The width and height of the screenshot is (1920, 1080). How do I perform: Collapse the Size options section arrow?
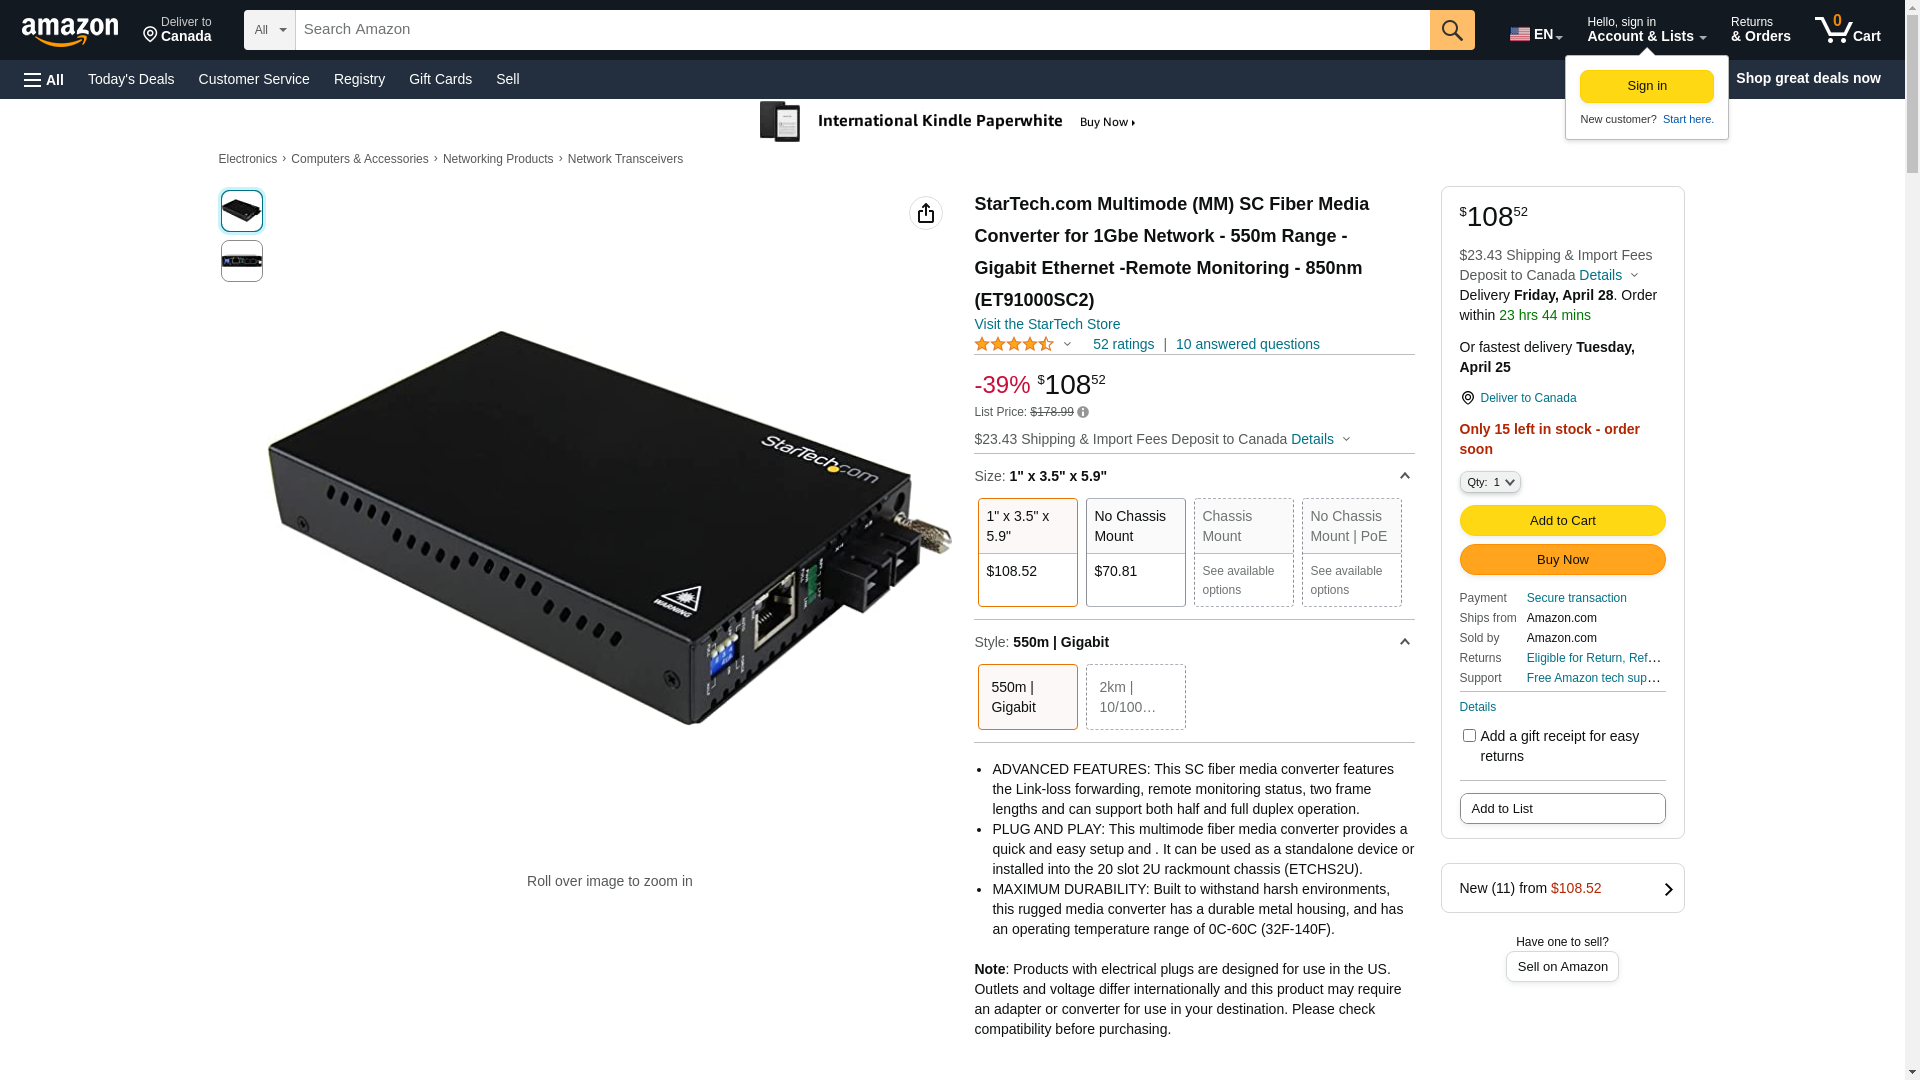1404,476
